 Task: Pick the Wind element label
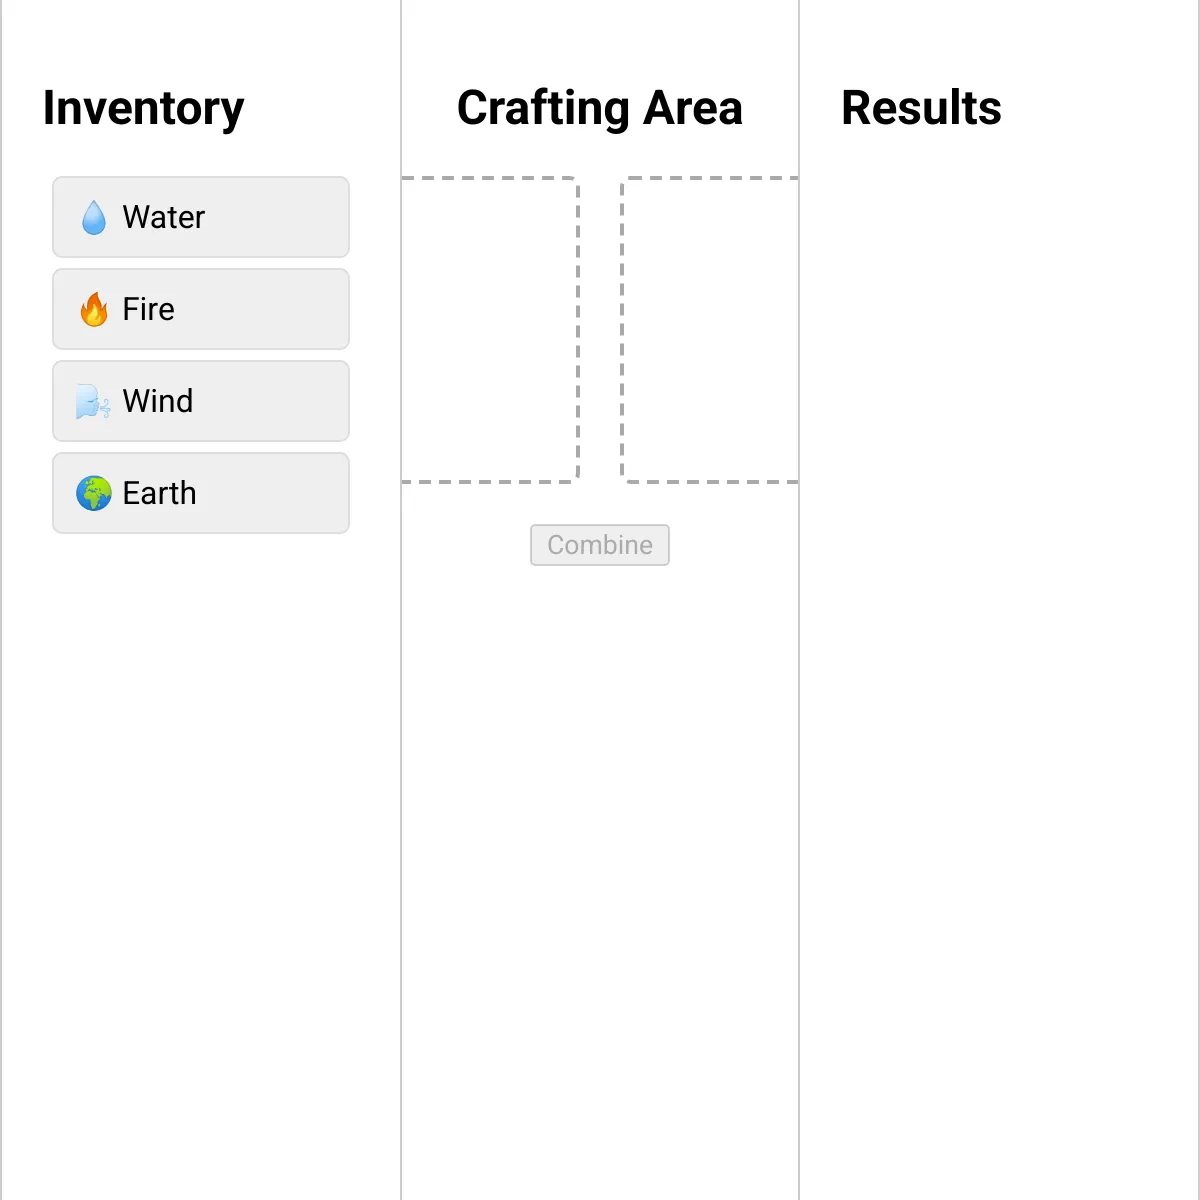tap(158, 401)
